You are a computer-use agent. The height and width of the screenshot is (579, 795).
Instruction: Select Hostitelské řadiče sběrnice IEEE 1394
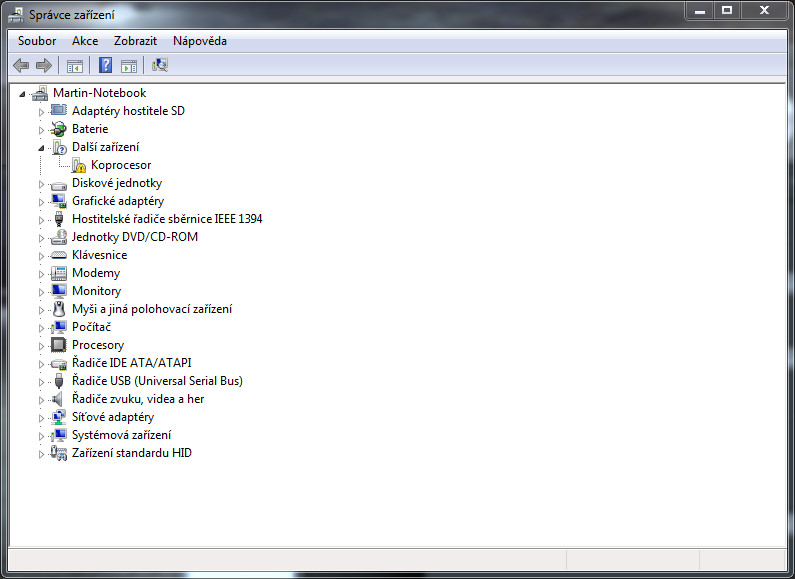[167, 219]
